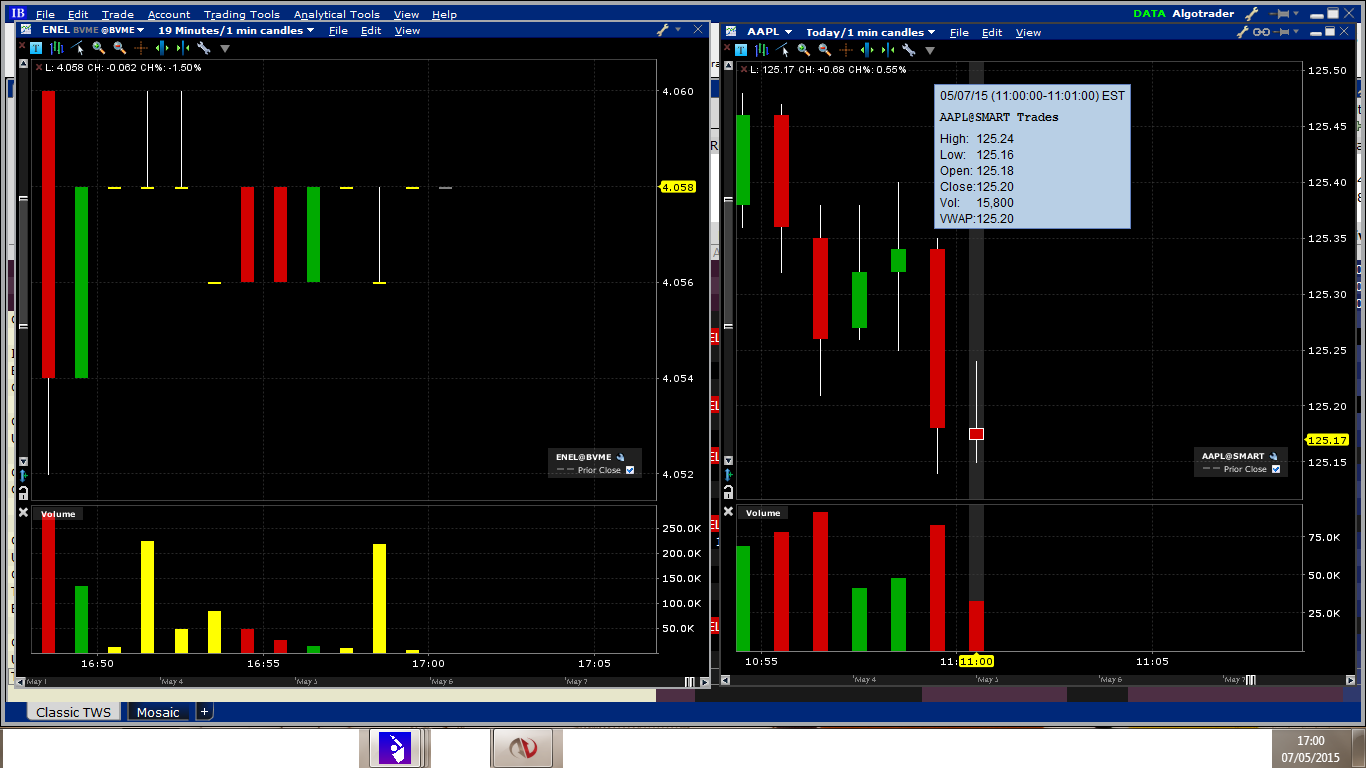Pick the trendline drawing tool in AAPL chart
The image size is (1366, 768).
(784, 50)
